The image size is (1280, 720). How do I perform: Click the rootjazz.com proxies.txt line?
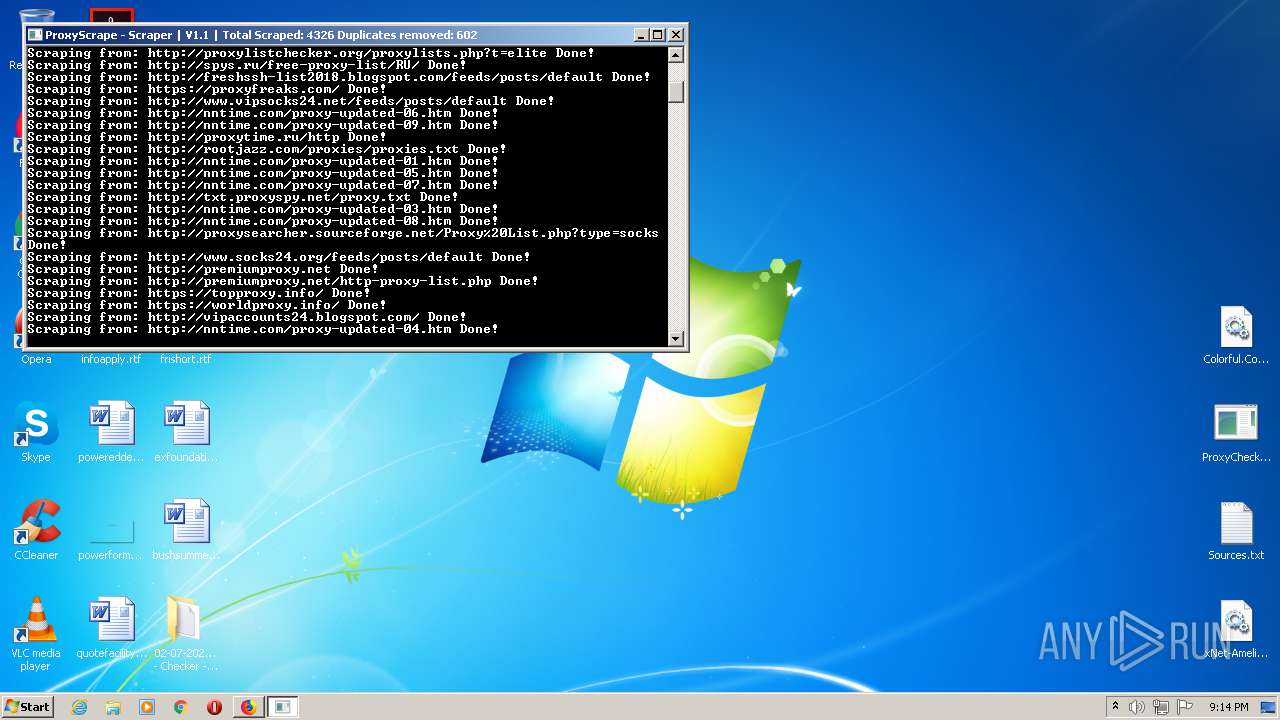coord(267,149)
